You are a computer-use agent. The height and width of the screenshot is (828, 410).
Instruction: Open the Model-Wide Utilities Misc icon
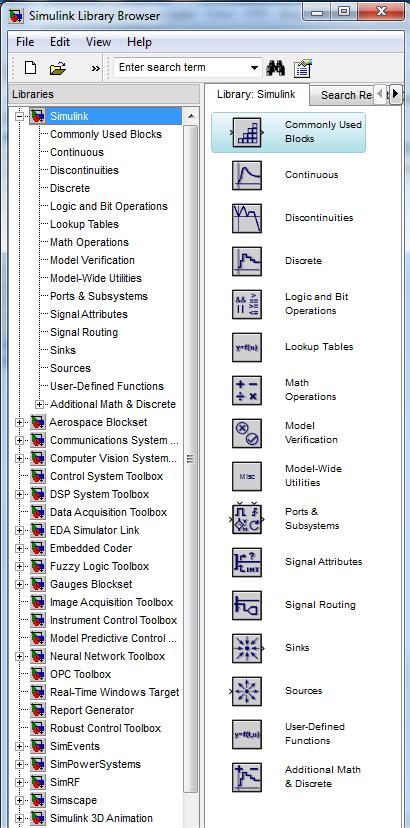pos(247,476)
